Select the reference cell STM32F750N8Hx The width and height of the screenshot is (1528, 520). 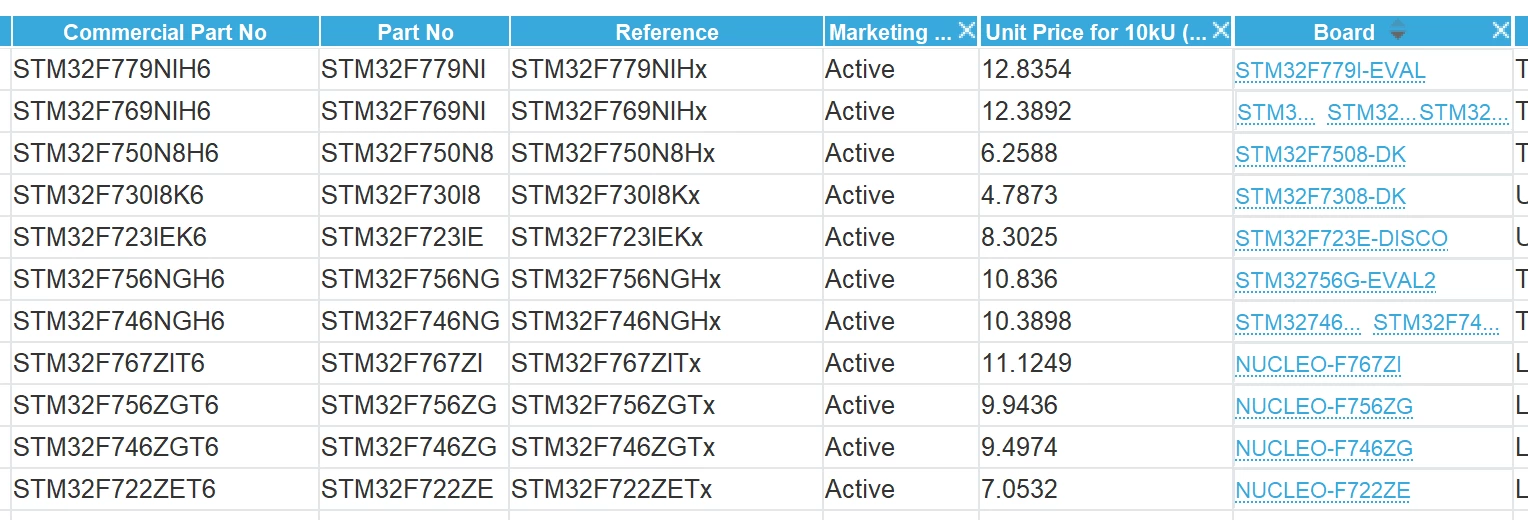point(613,154)
